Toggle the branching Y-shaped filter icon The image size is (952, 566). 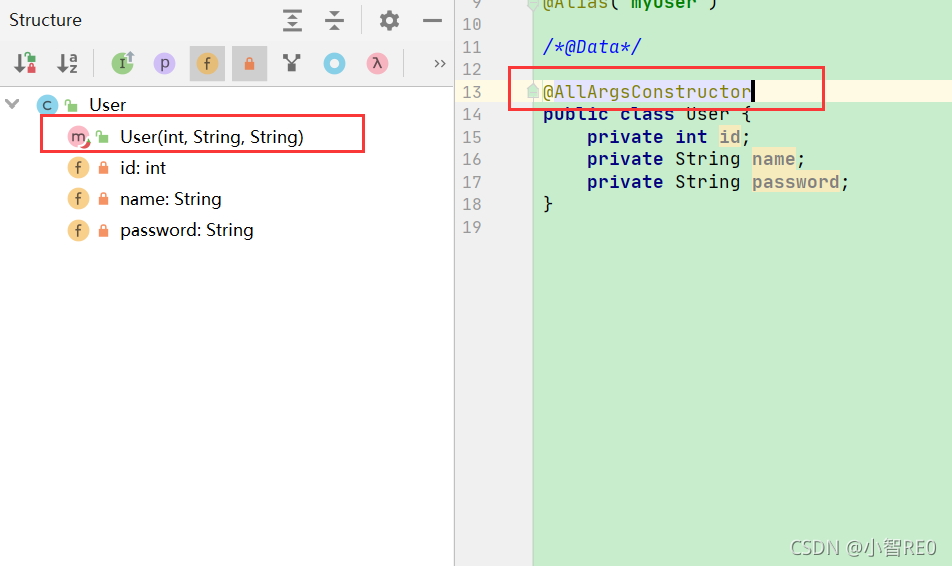pyautogui.click(x=291, y=63)
